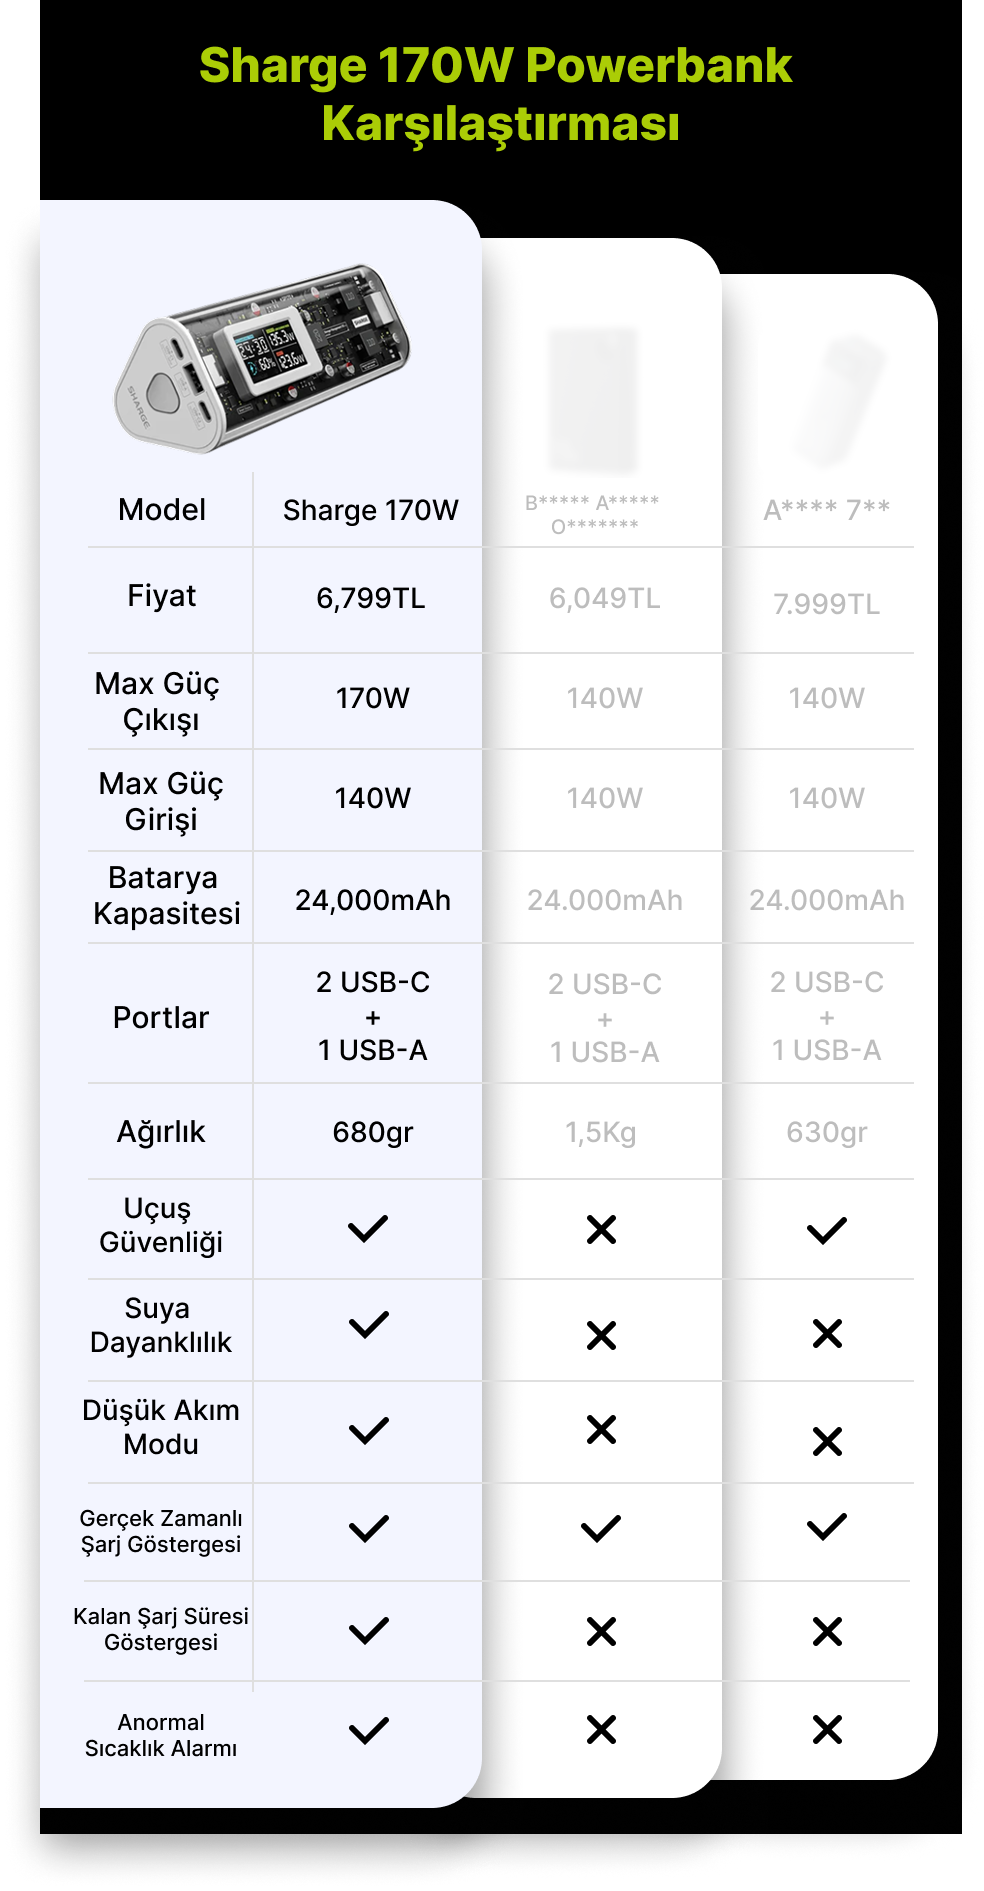Click the cross for Uçuş Güvenliği in 6,049TL column

(602, 1229)
